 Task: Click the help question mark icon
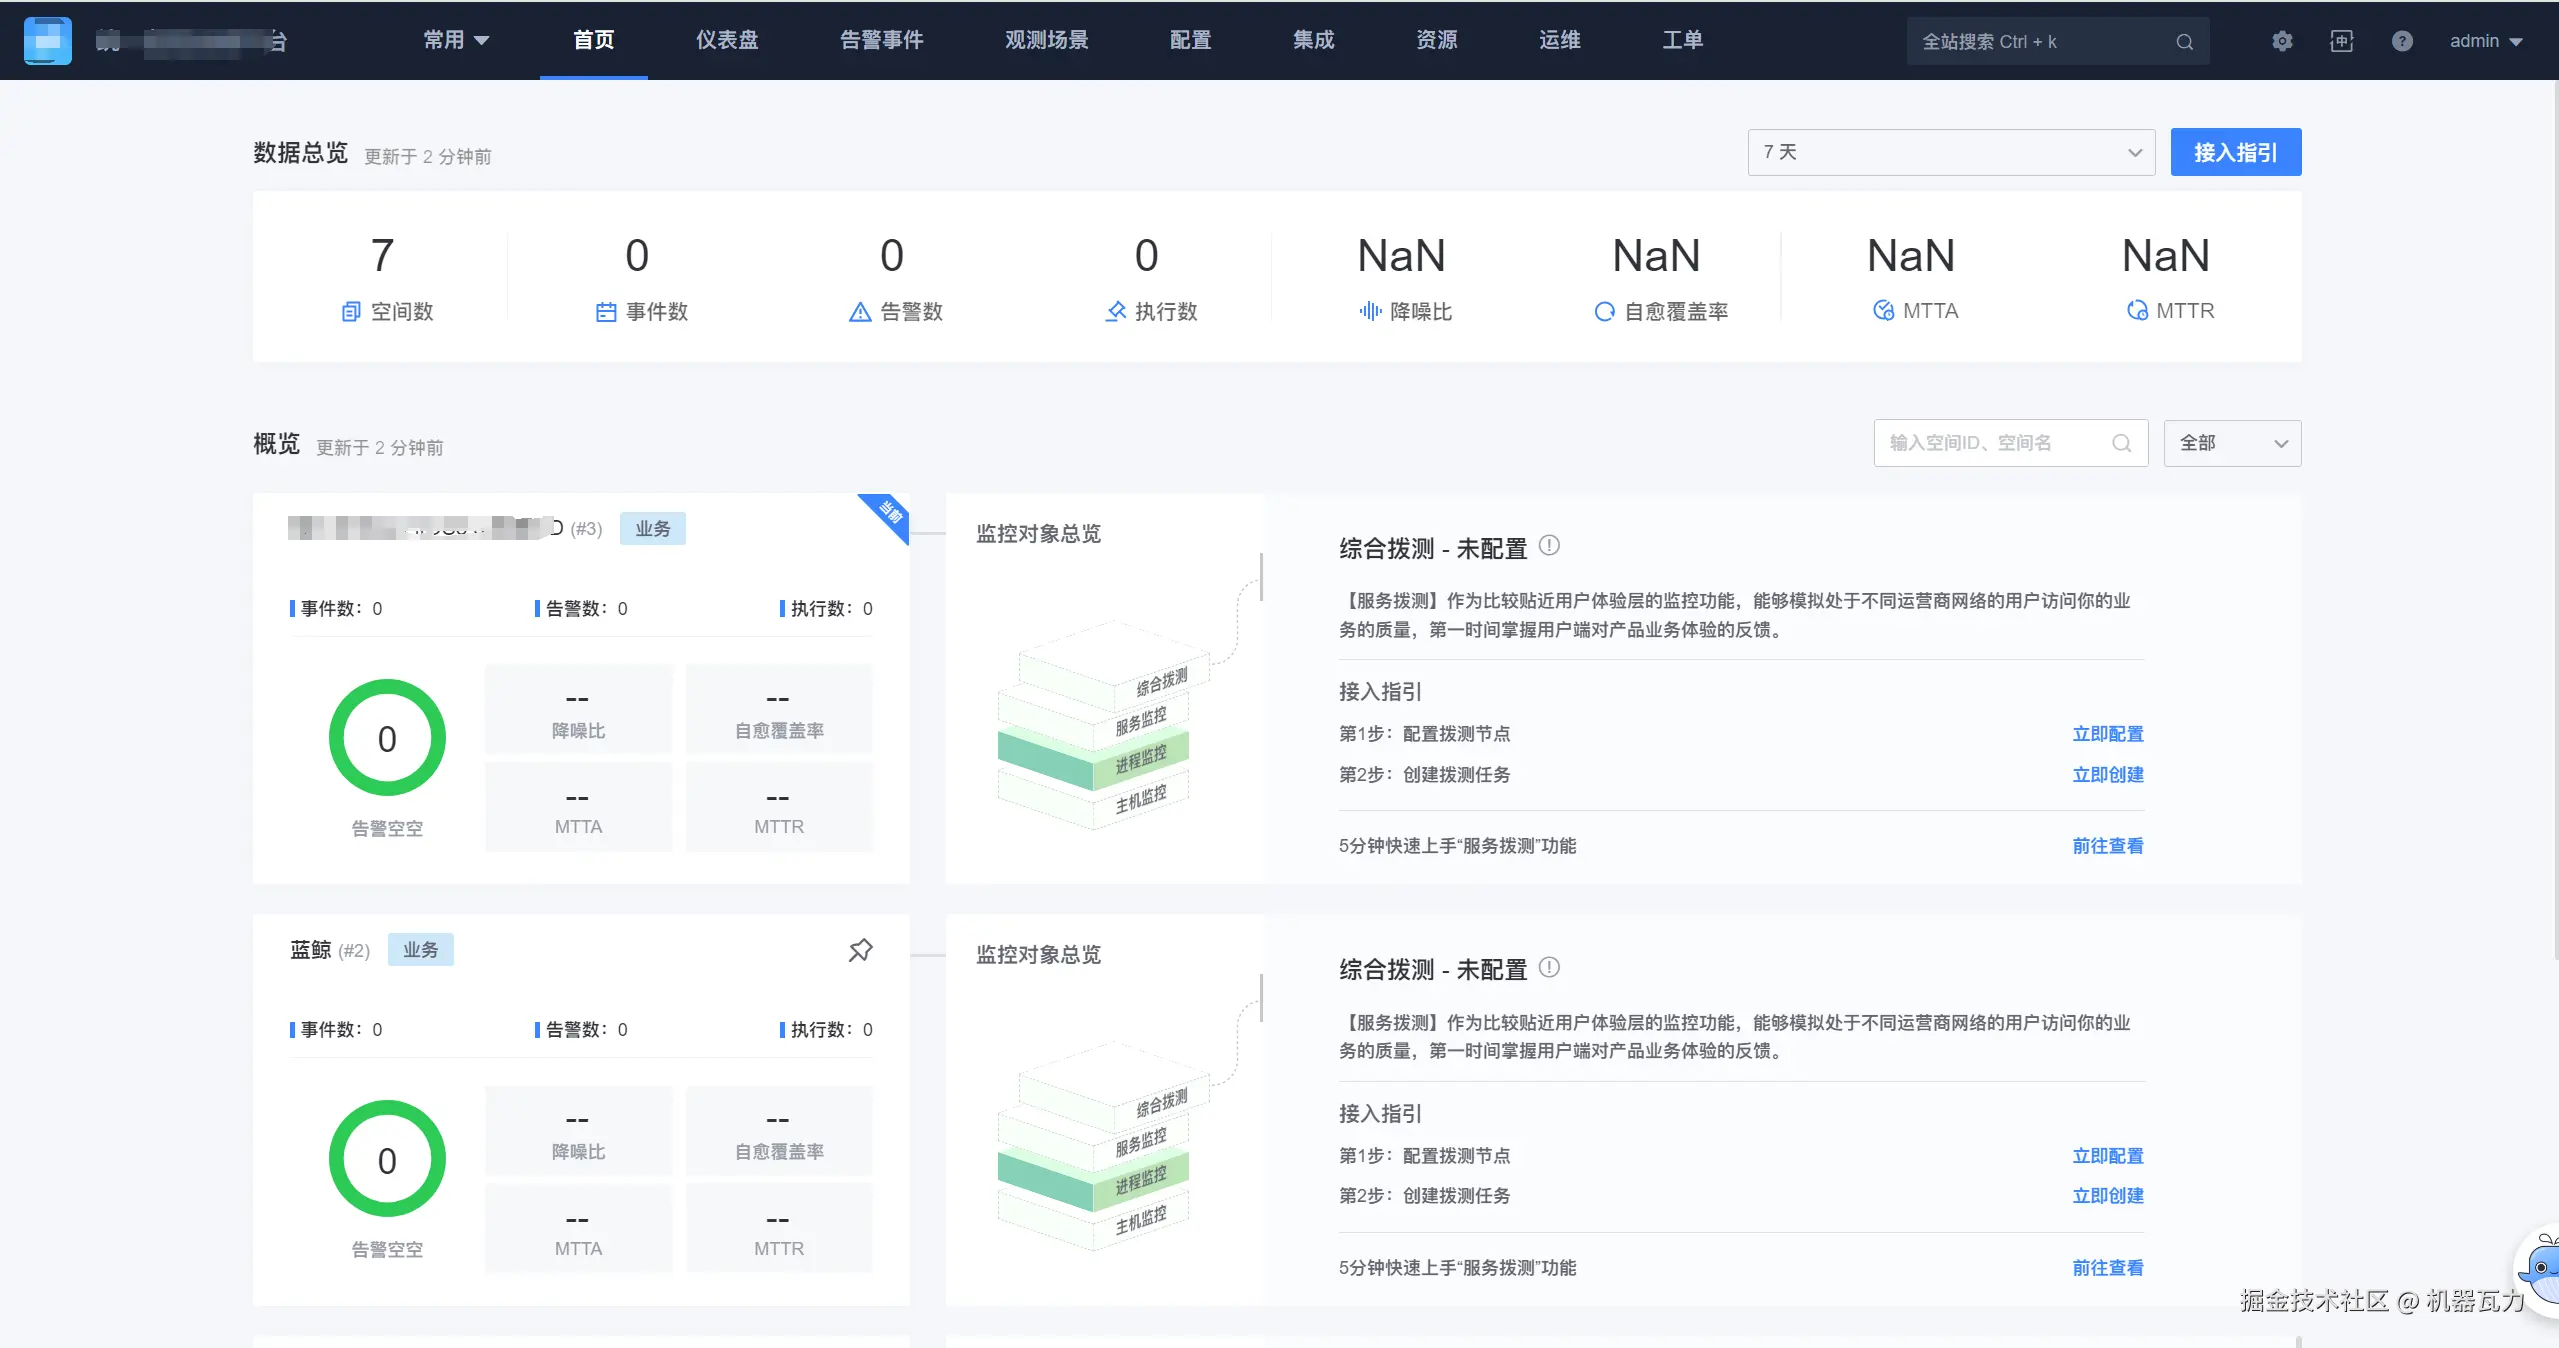click(x=2402, y=41)
